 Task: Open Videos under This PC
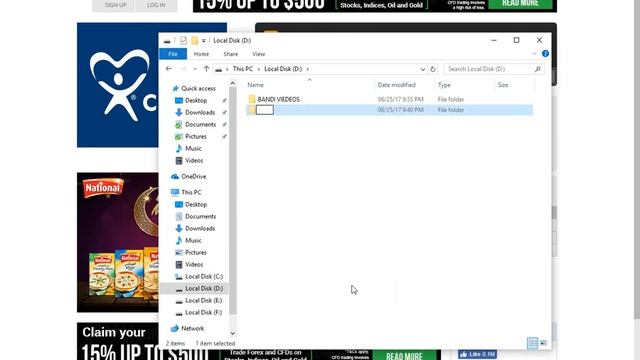193,264
